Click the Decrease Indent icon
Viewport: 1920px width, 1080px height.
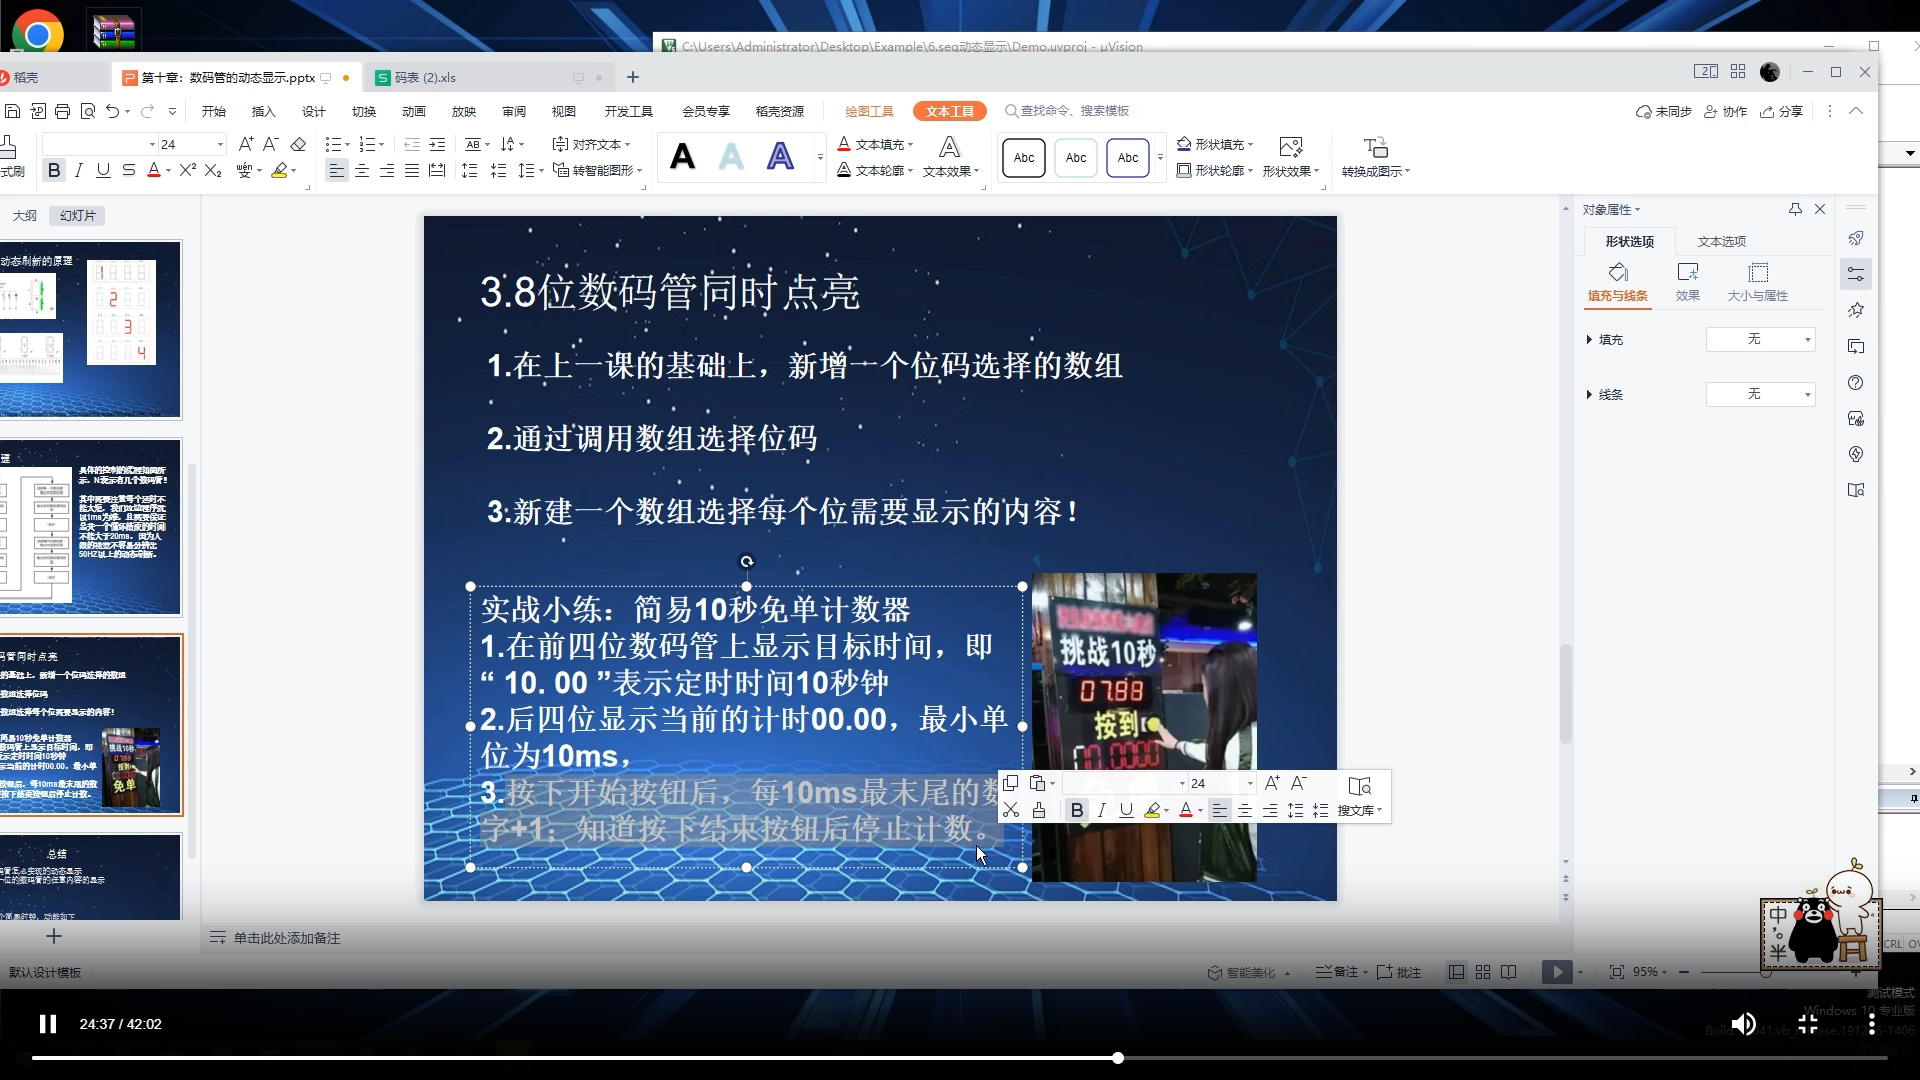point(412,144)
